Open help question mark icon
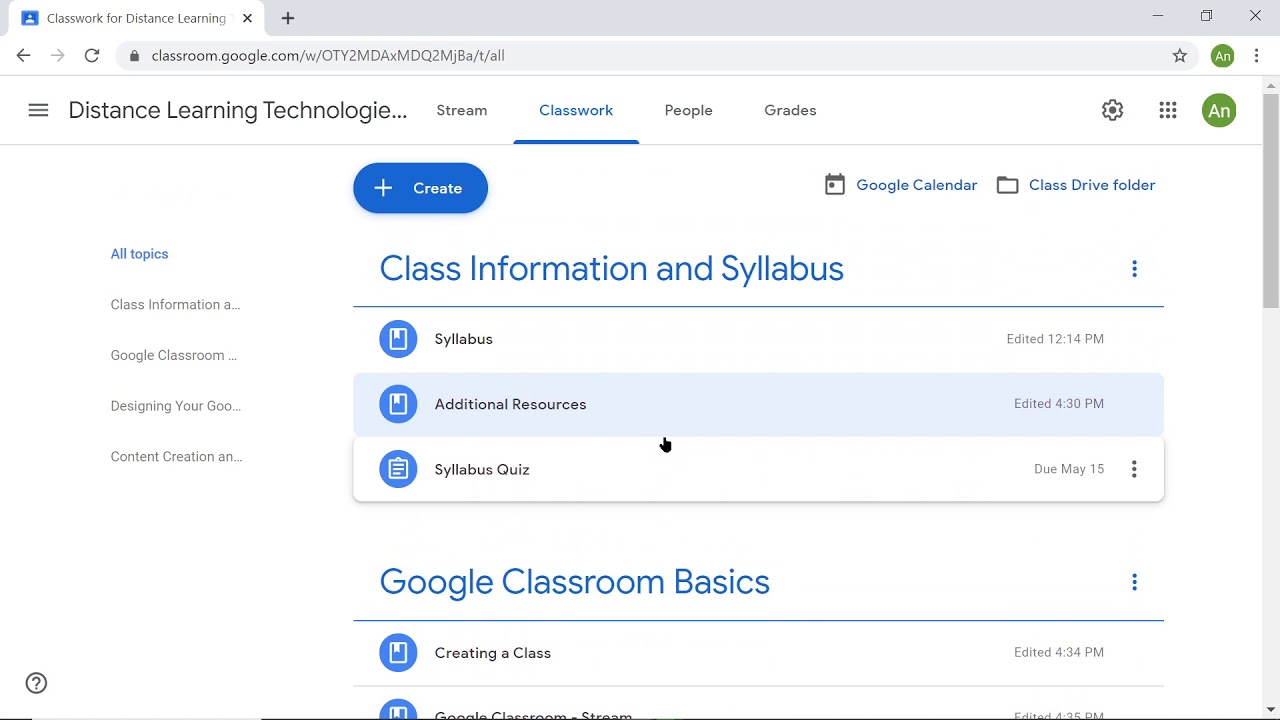 point(36,683)
